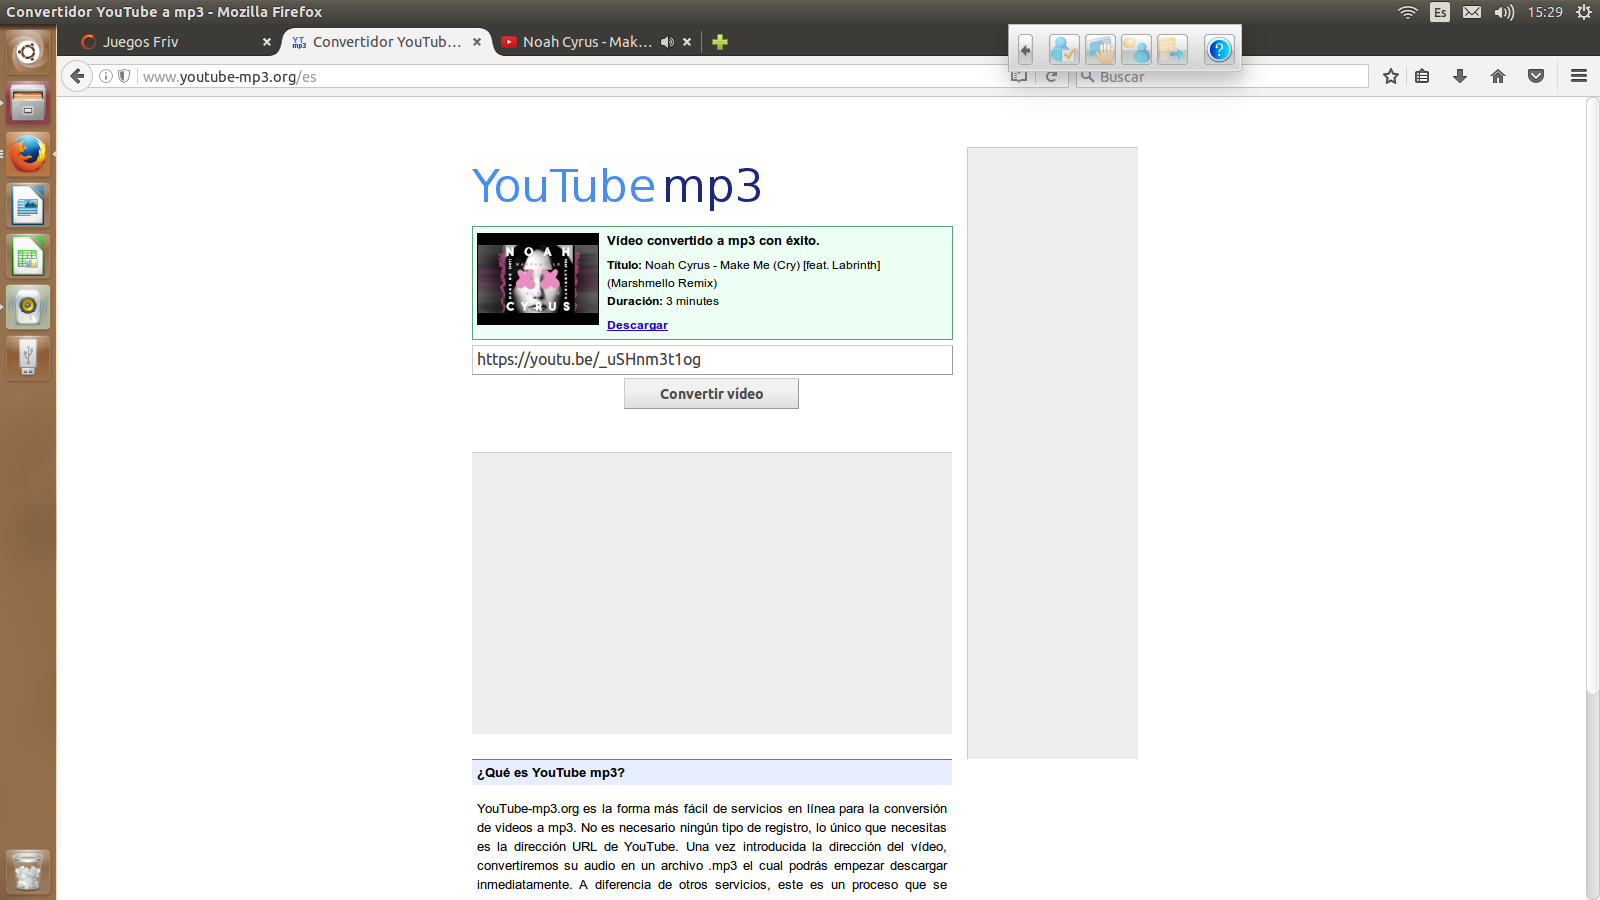The image size is (1600, 900).
Task: Click the Noah Cyrus video thumbnail
Action: click(538, 279)
